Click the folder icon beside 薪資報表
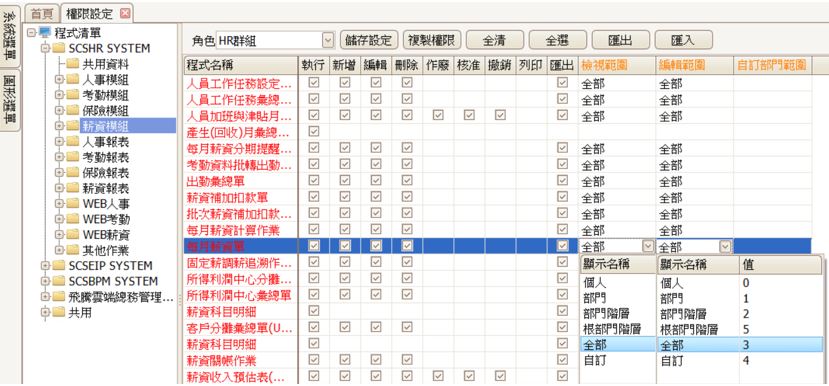 click(73, 188)
